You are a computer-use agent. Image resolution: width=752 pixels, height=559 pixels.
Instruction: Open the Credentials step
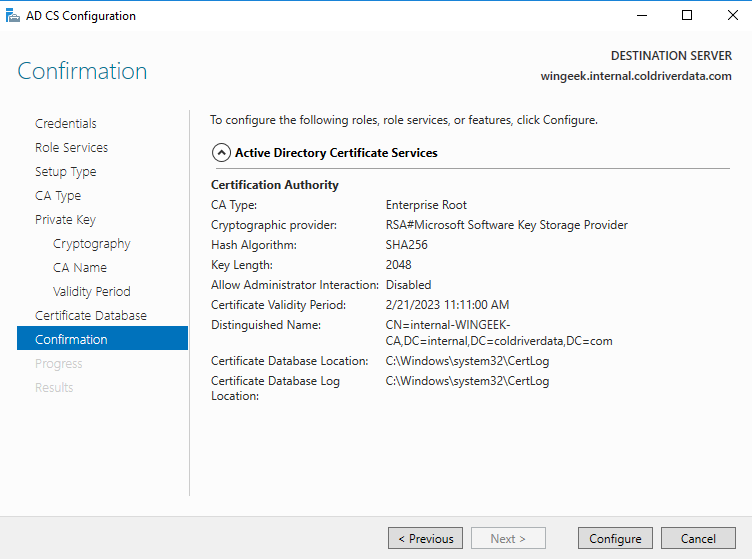click(66, 123)
